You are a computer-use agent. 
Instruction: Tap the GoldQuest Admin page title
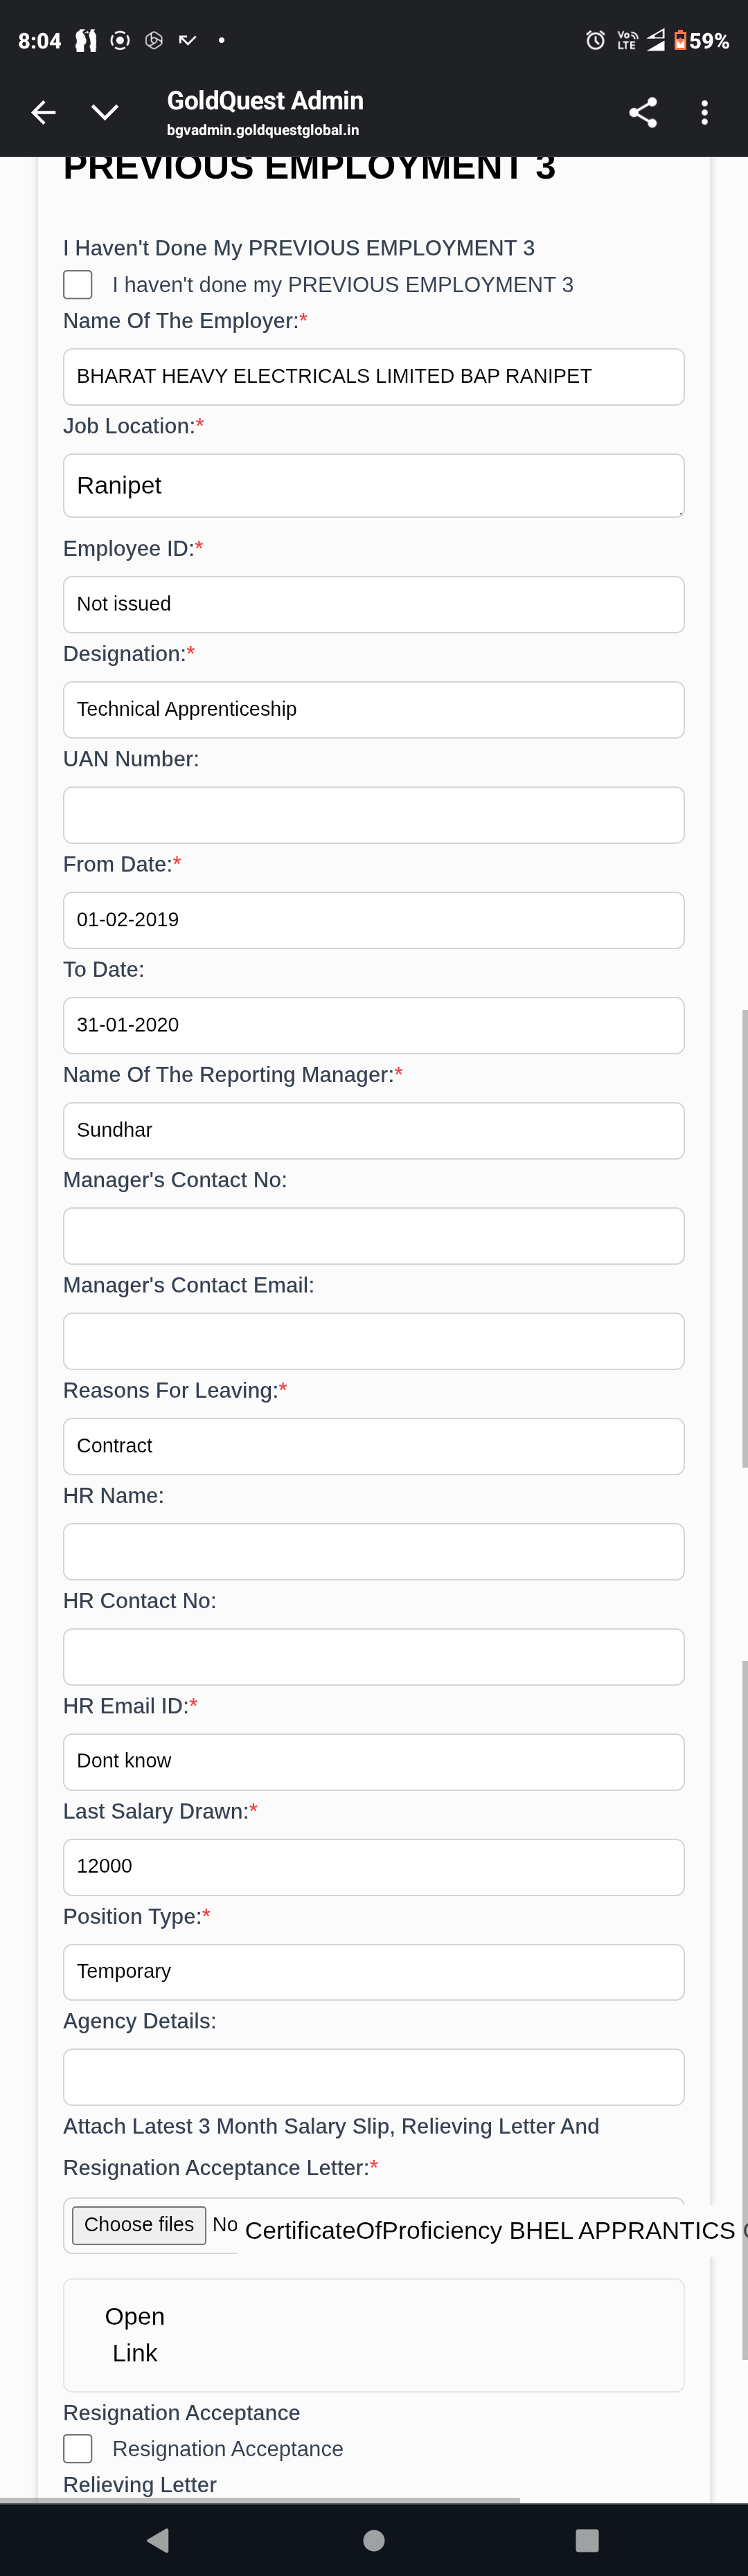[x=265, y=101]
